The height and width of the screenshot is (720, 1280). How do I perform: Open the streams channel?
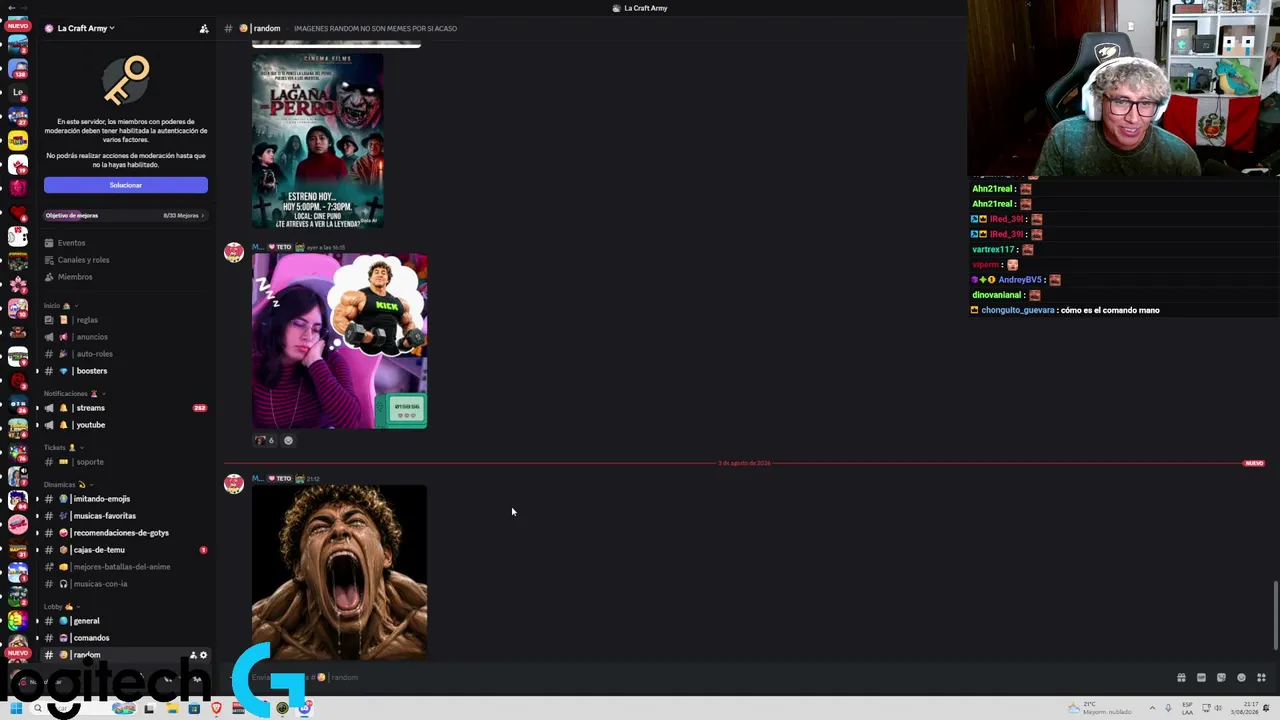click(x=125, y=408)
